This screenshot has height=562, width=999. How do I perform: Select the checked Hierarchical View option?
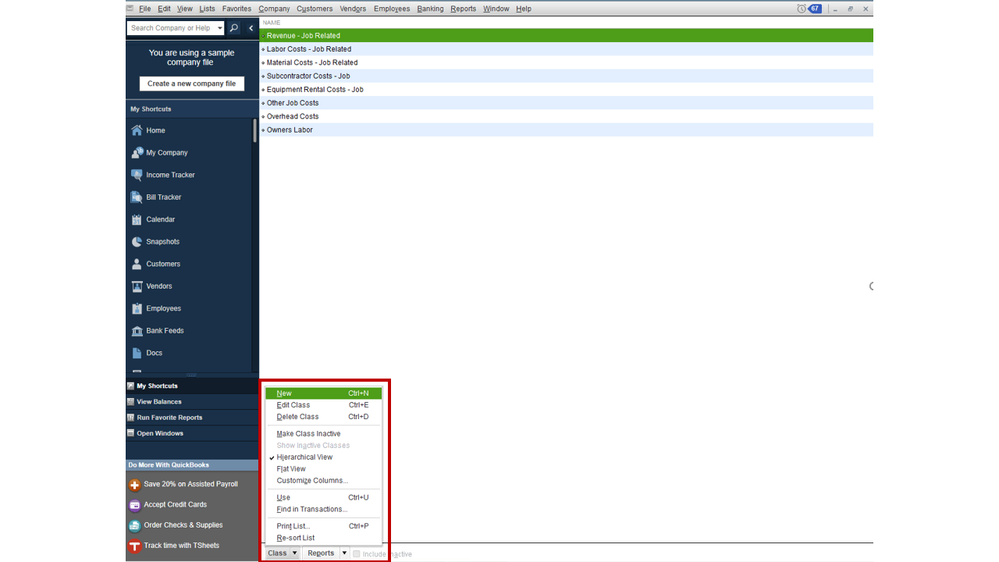[305, 457]
